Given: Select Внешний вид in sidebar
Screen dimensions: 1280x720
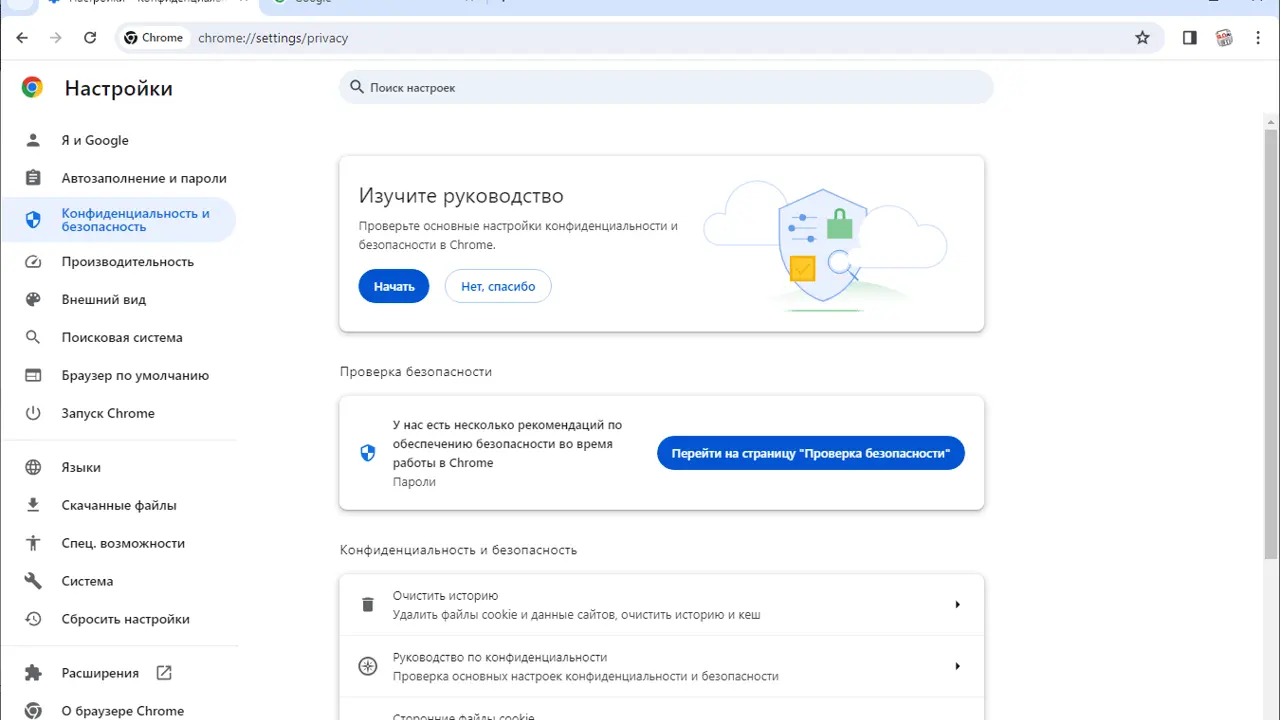Looking at the screenshot, I should click(104, 300).
